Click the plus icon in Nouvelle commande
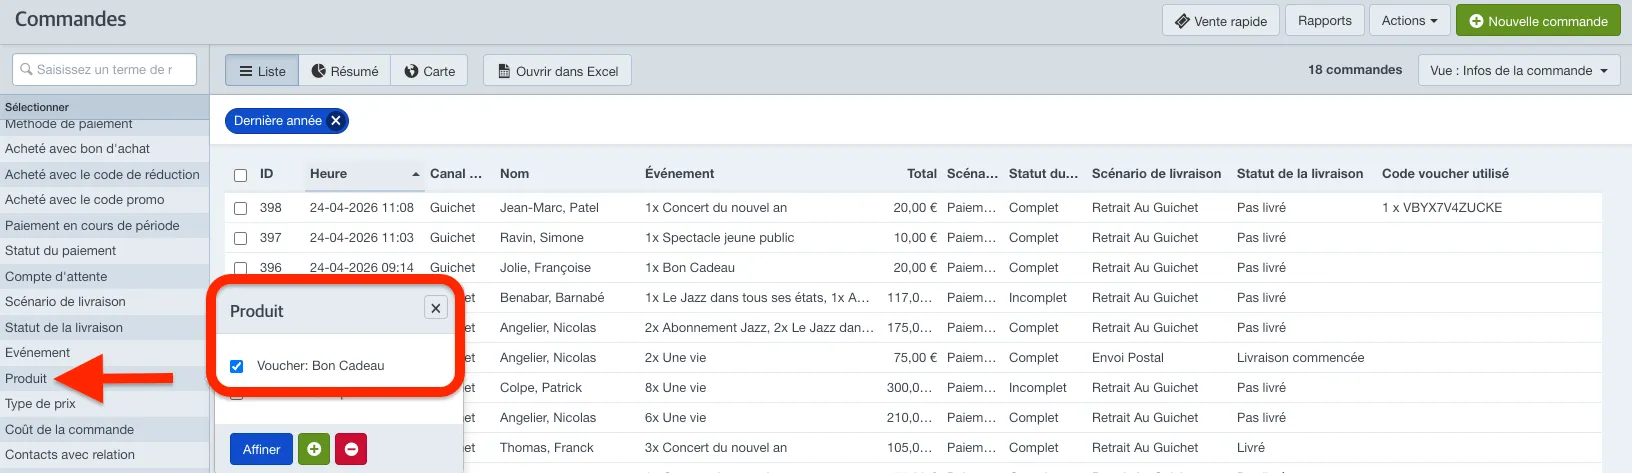Screen dimensions: 1632x473 coord(1476,21)
